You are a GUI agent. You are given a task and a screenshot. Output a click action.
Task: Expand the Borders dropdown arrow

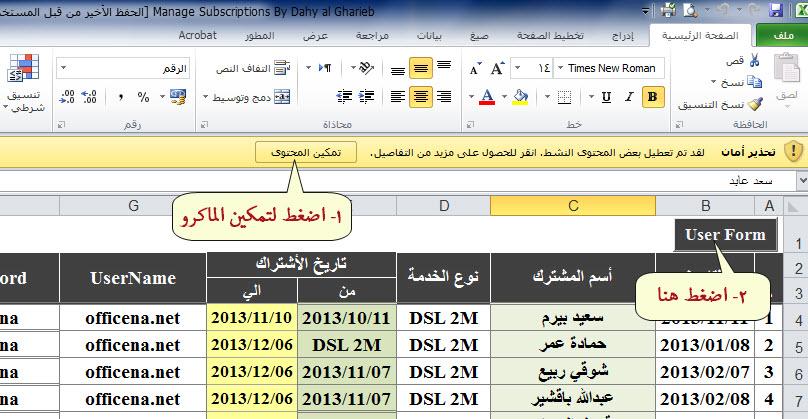547,97
